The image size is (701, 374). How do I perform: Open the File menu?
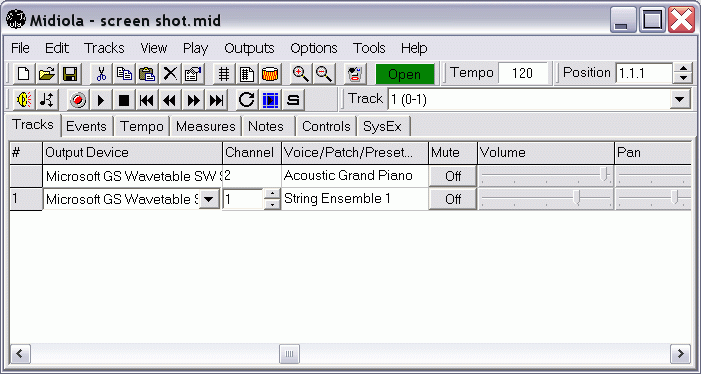pyautogui.click(x=20, y=48)
